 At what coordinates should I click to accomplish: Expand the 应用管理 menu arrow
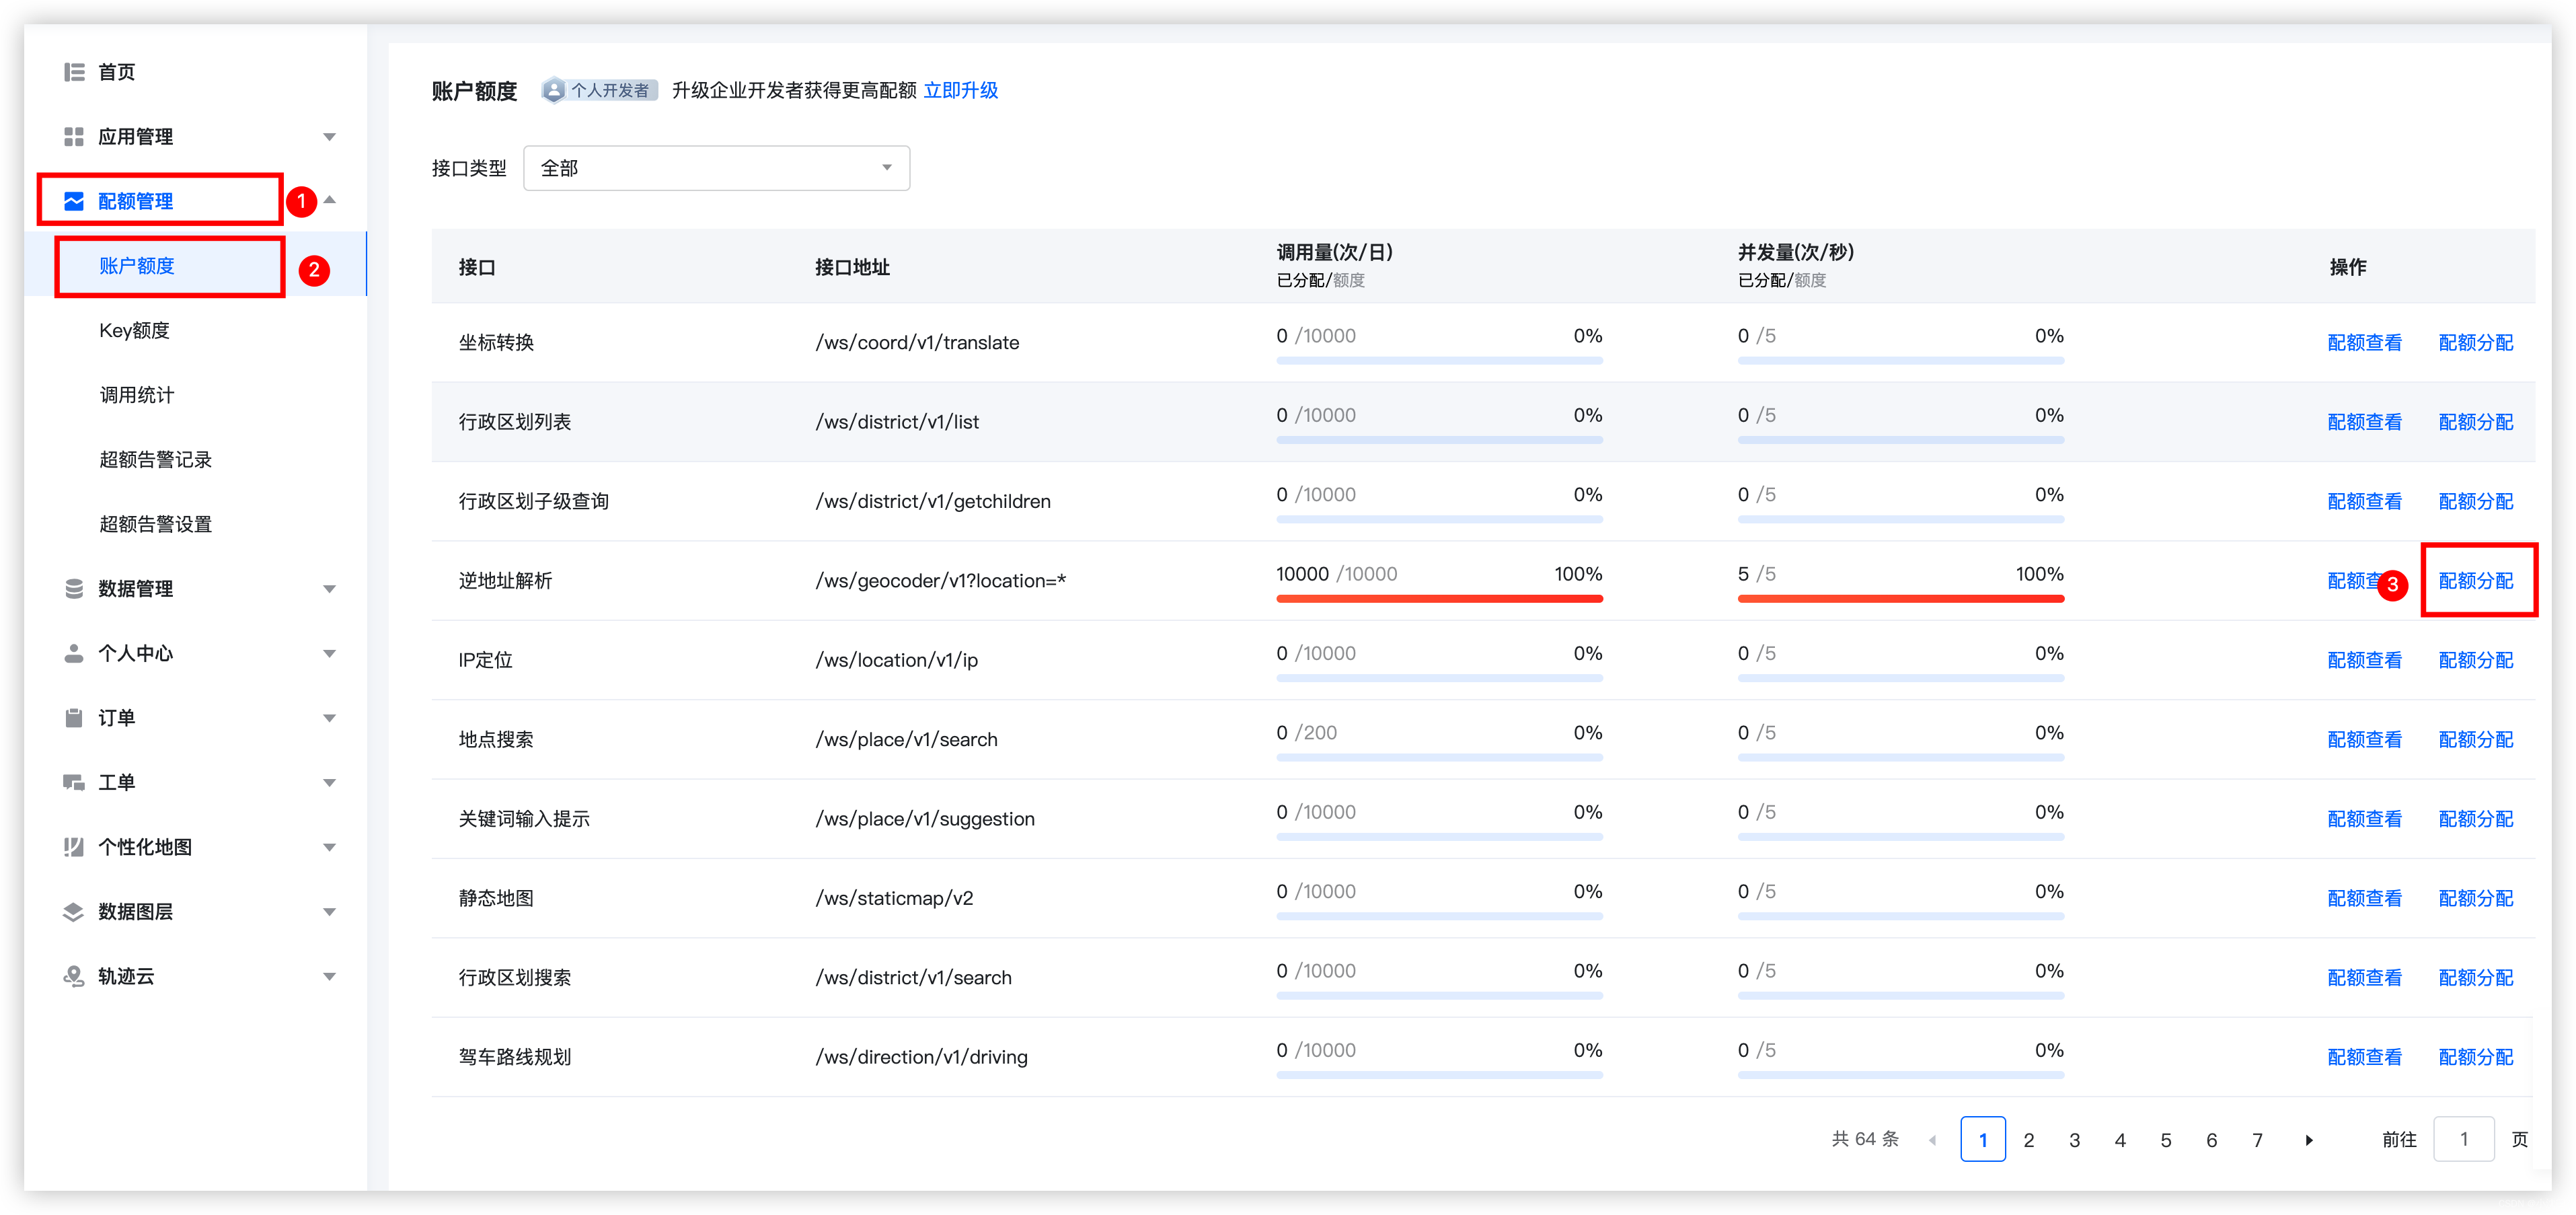click(x=329, y=137)
